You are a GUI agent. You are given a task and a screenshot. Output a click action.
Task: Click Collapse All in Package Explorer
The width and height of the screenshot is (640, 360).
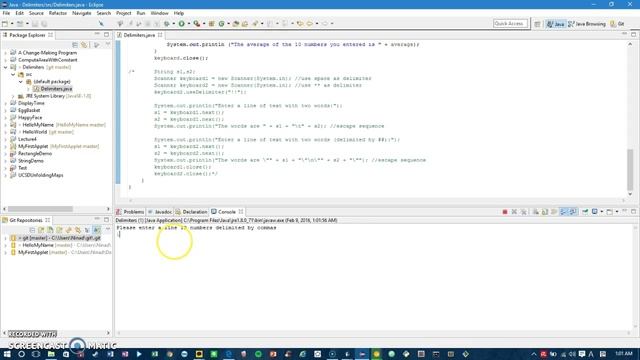pyautogui.click(x=75, y=45)
